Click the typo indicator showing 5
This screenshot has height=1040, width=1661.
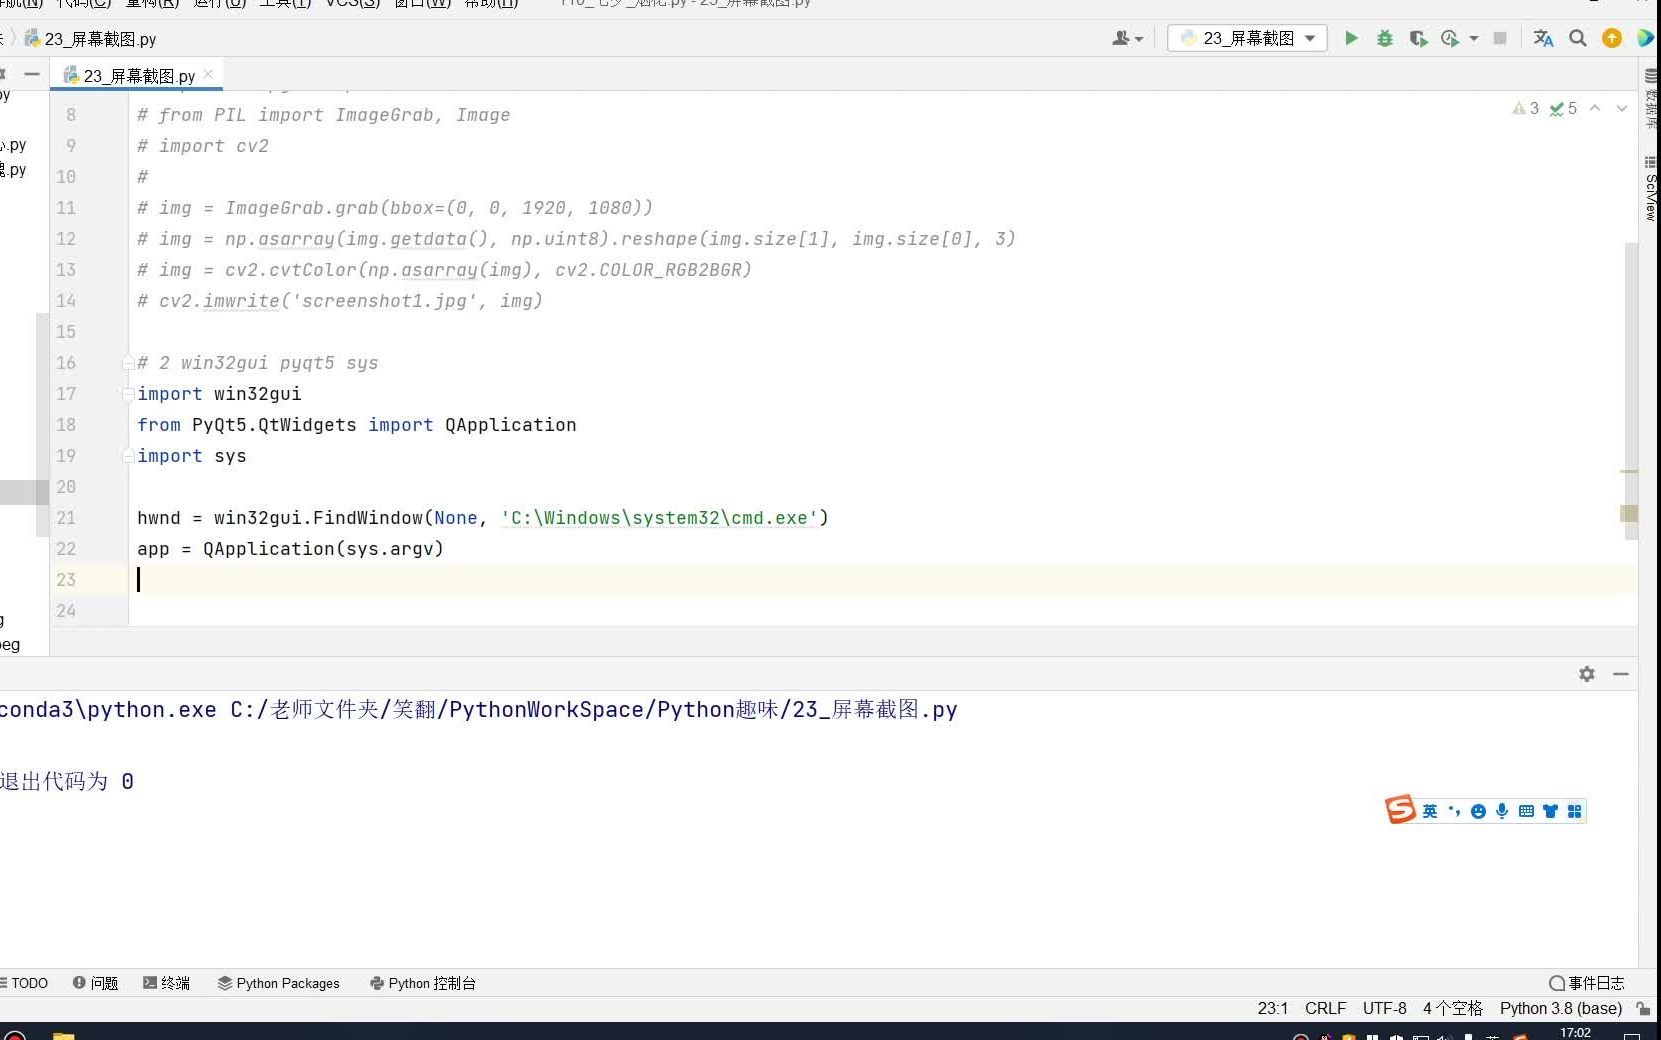1563,108
